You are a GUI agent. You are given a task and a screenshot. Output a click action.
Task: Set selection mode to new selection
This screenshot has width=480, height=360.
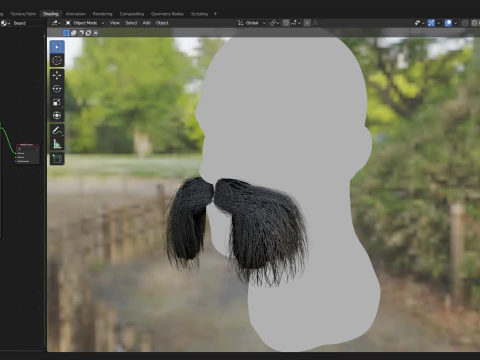pyautogui.click(x=66, y=33)
